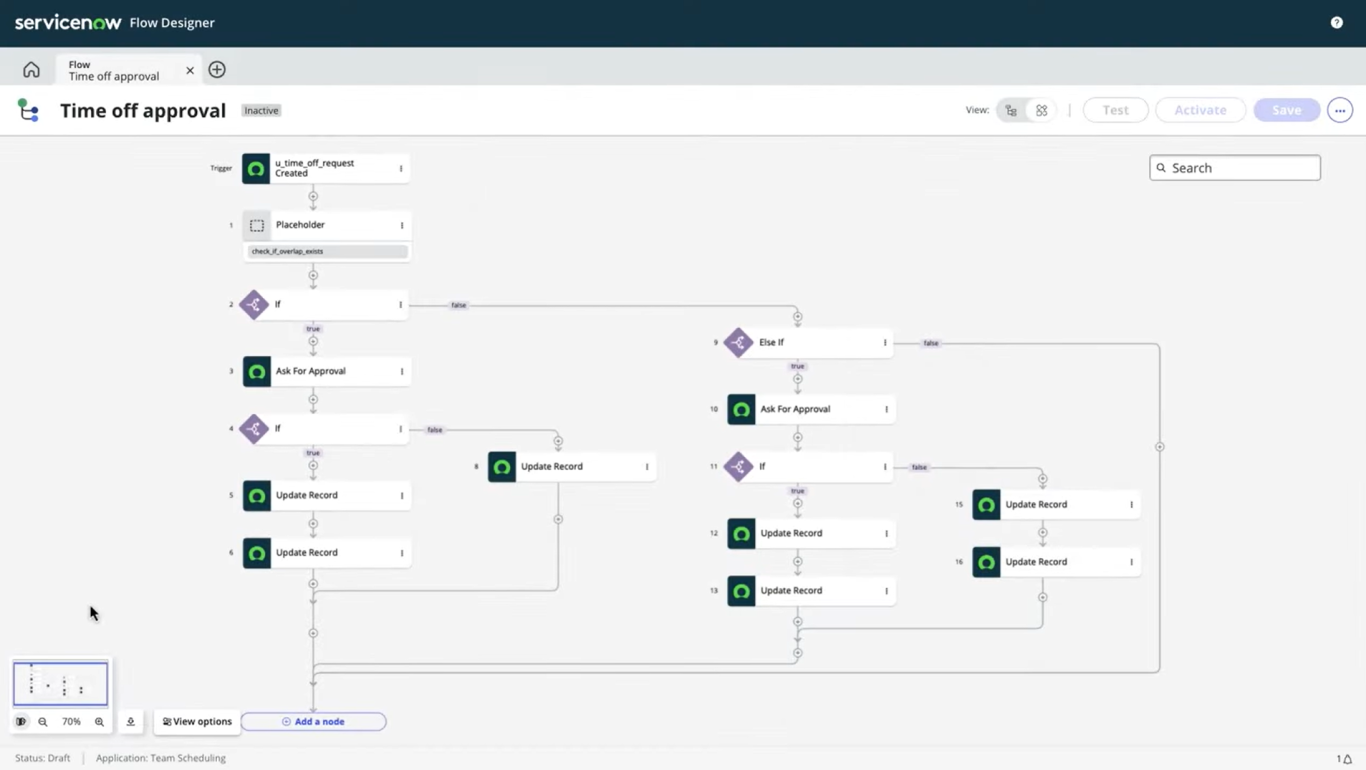Select the If diamond icon at step 4
1366x770 pixels.
[x=254, y=429]
